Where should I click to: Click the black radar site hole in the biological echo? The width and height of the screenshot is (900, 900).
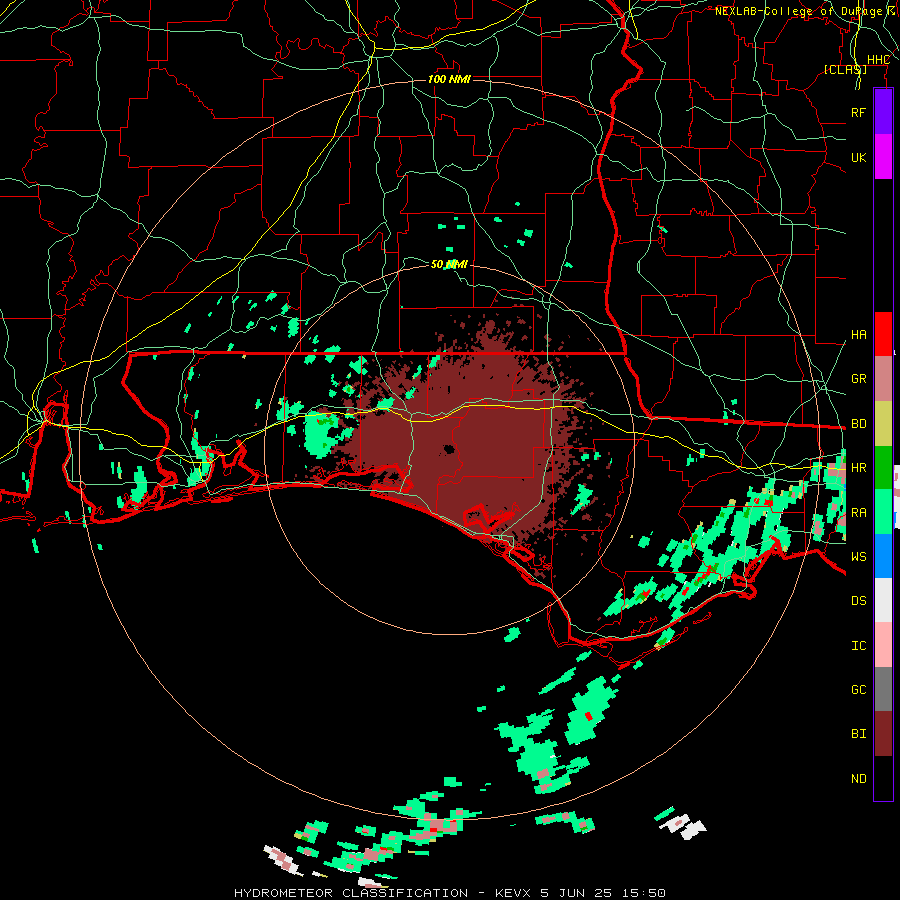pyautogui.click(x=449, y=449)
